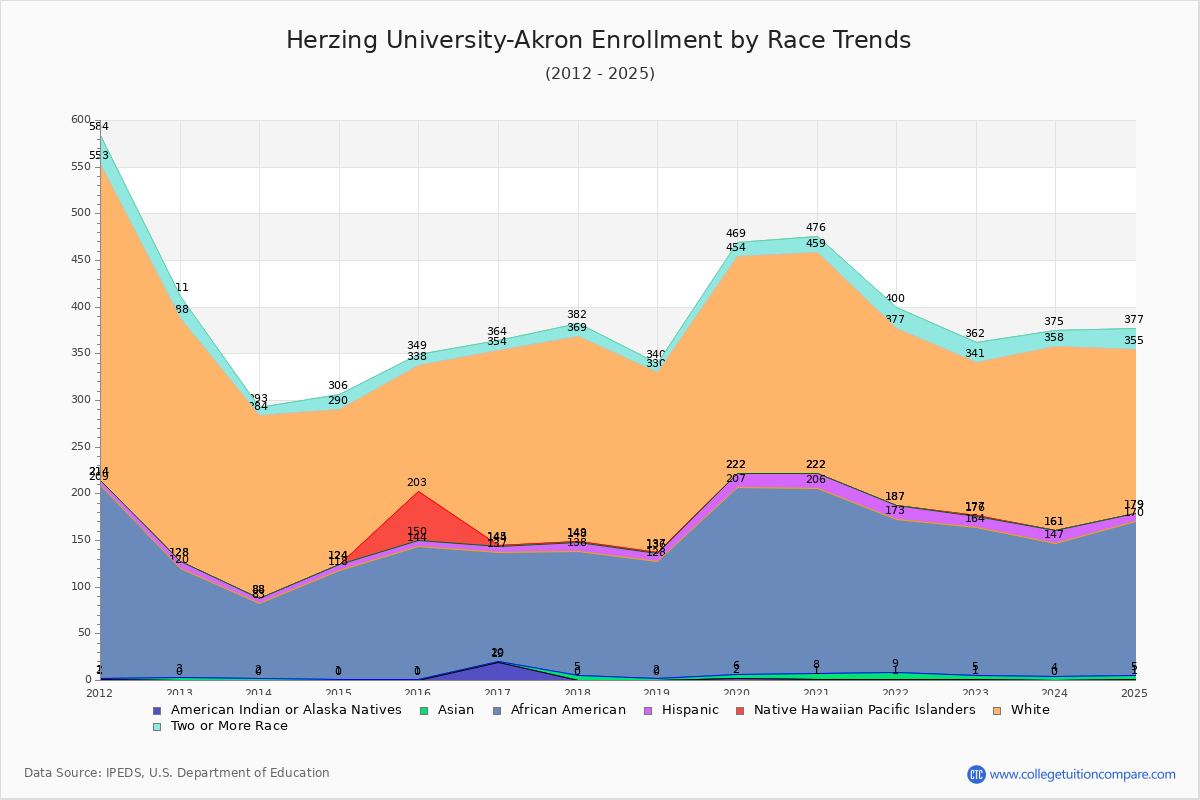Click the purple Hispanic legend marker
The image size is (1200, 800).
coord(647,710)
